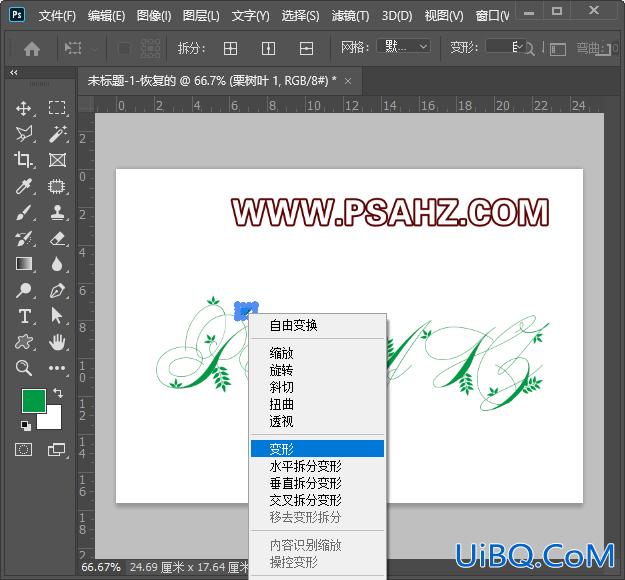Viewport: 625px width, 580px height.
Task: Select the Custom Shape tool
Action: (24, 342)
